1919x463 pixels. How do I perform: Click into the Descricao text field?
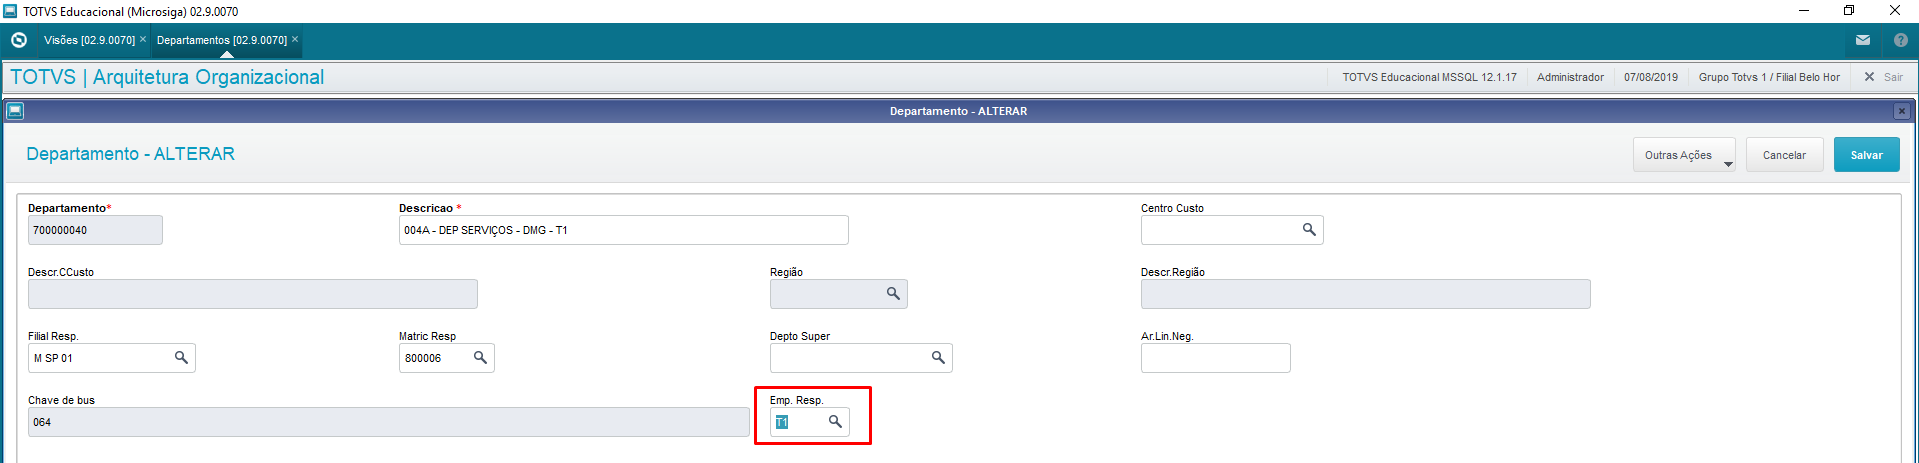(623, 230)
